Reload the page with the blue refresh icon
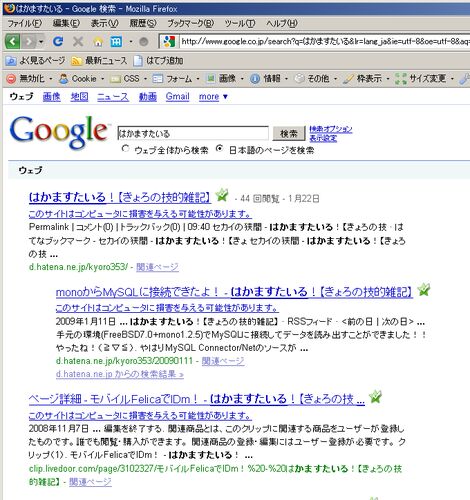Viewport: 470px width, 500px height. coord(58,41)
